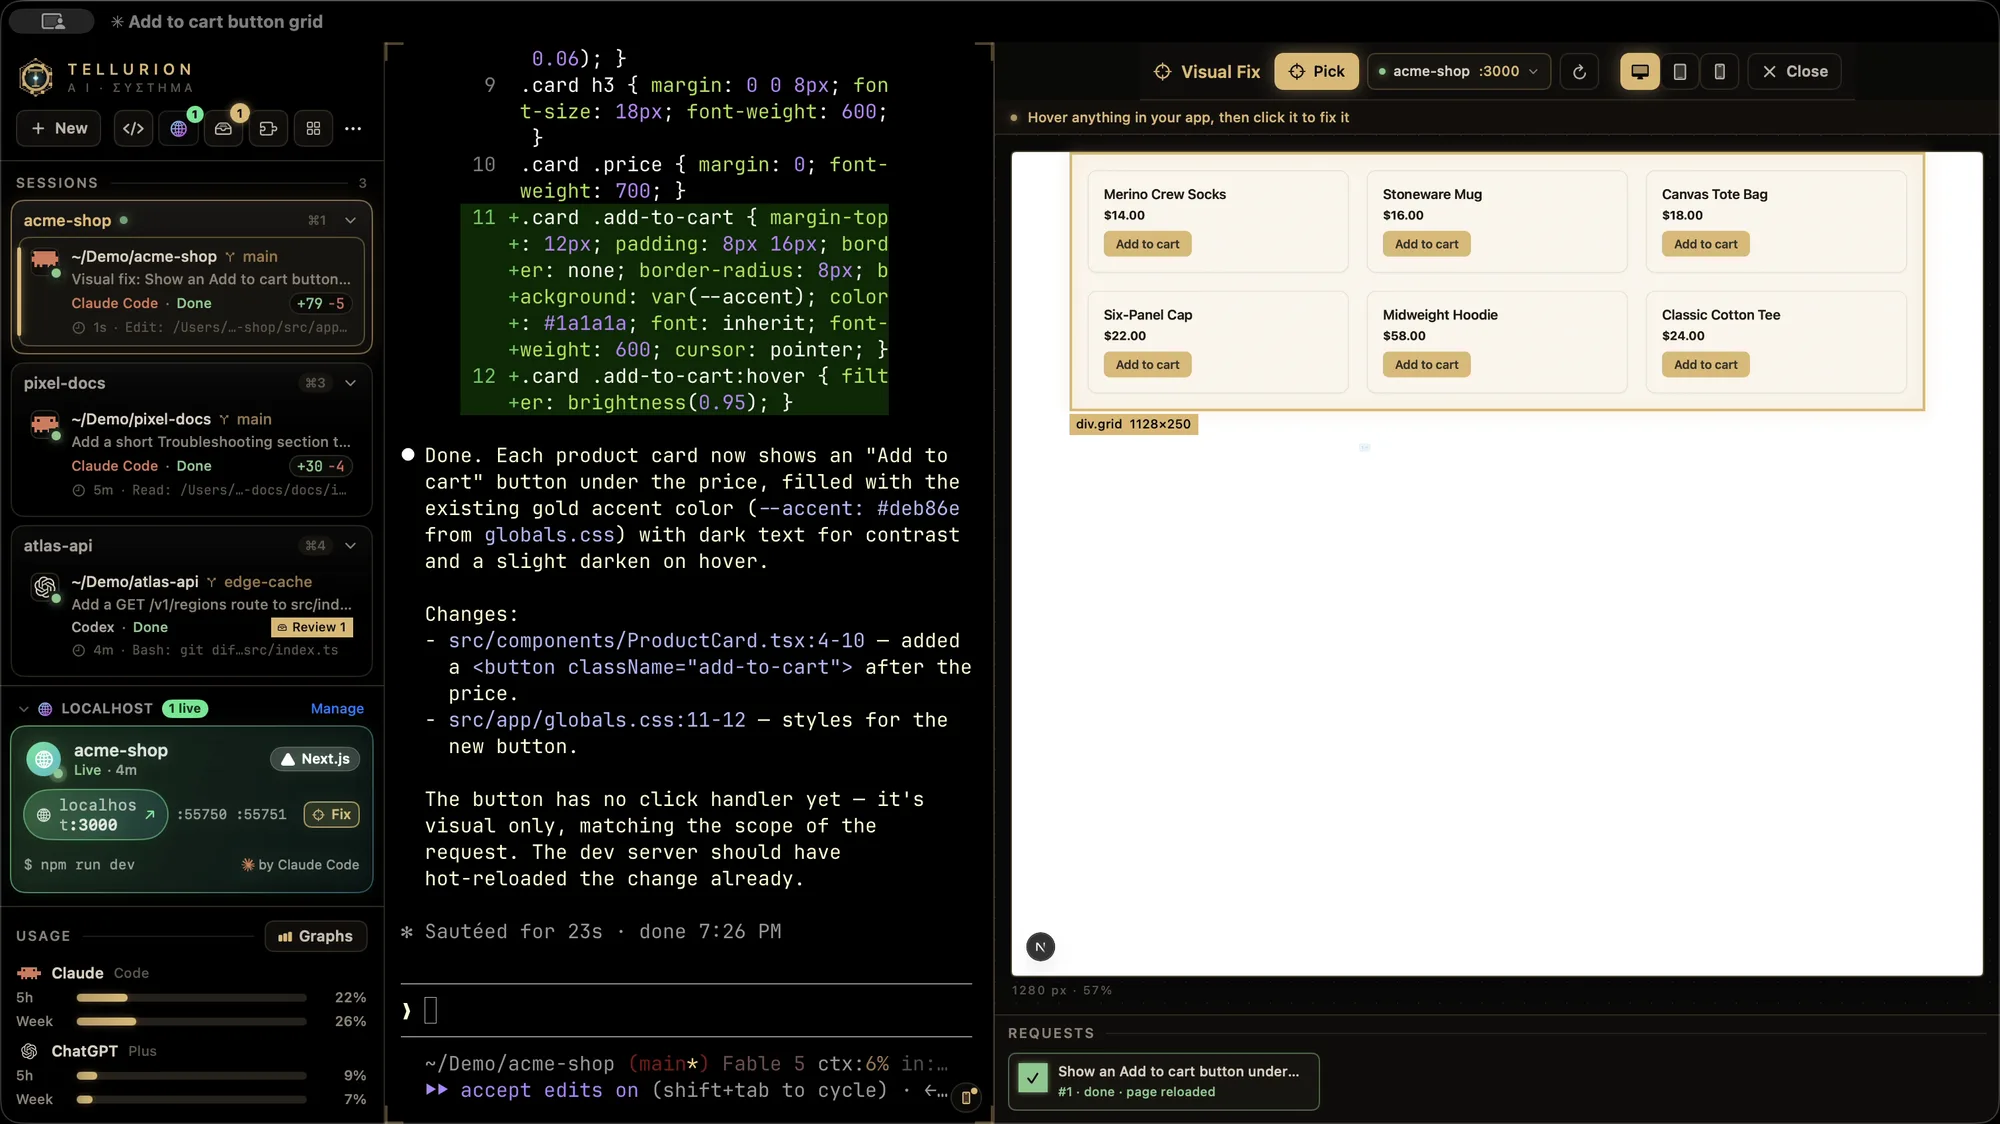Screen dimensions: 2000x1124
Task: Open the more options ellipsis menu
Action: pyautogui.click(x=353, y=128)
